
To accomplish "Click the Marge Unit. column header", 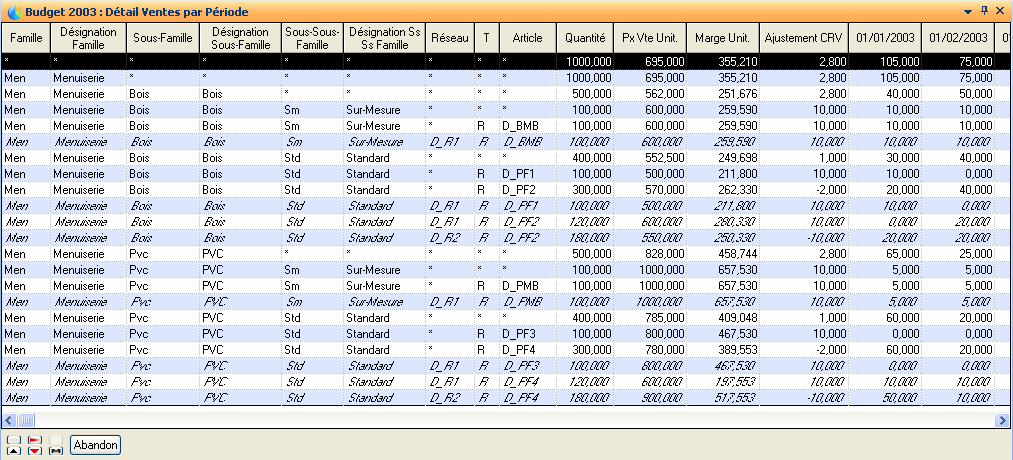I will pyautogui.click(x=723, y=38).
